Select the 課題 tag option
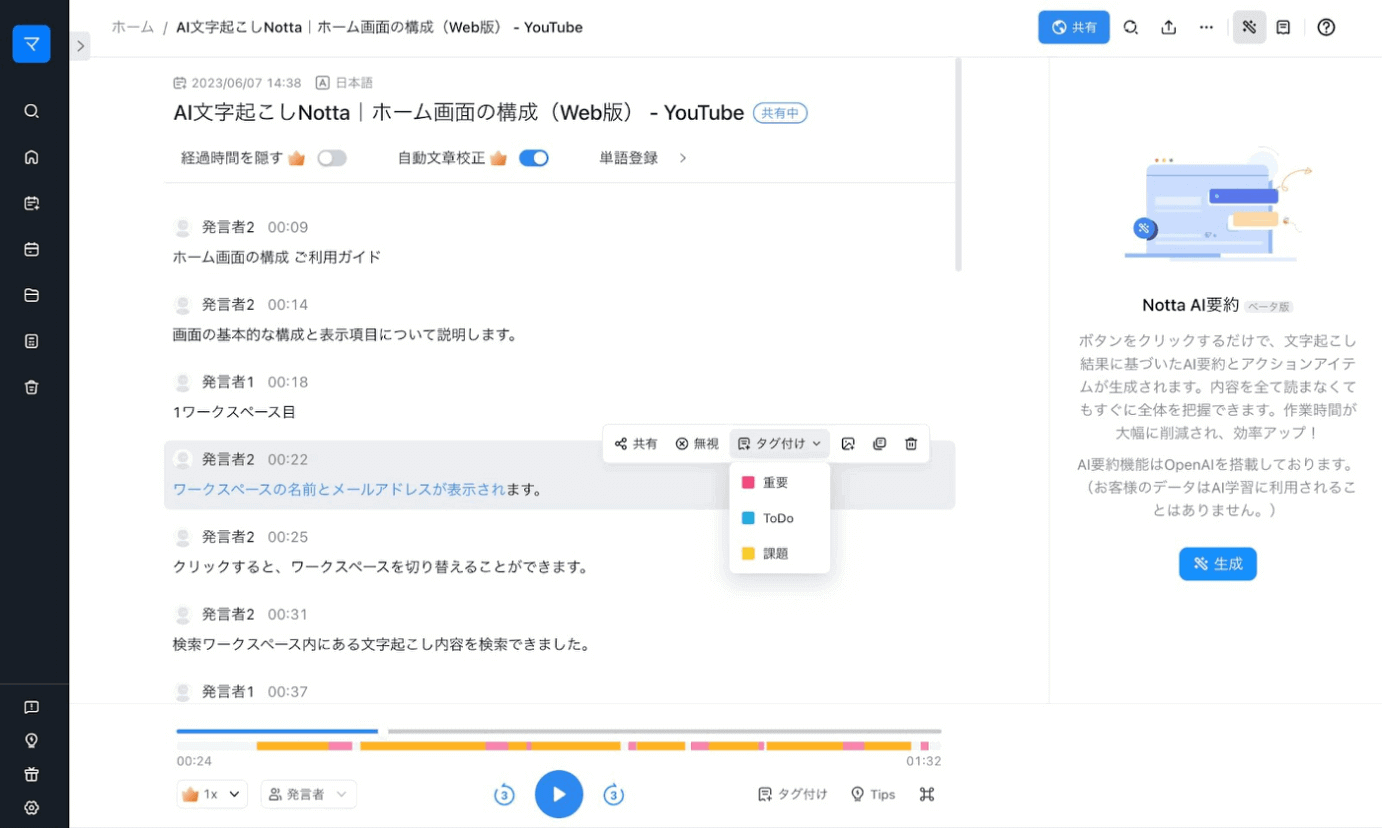The width and height of the screenshot is (1382, 828). 780,553
